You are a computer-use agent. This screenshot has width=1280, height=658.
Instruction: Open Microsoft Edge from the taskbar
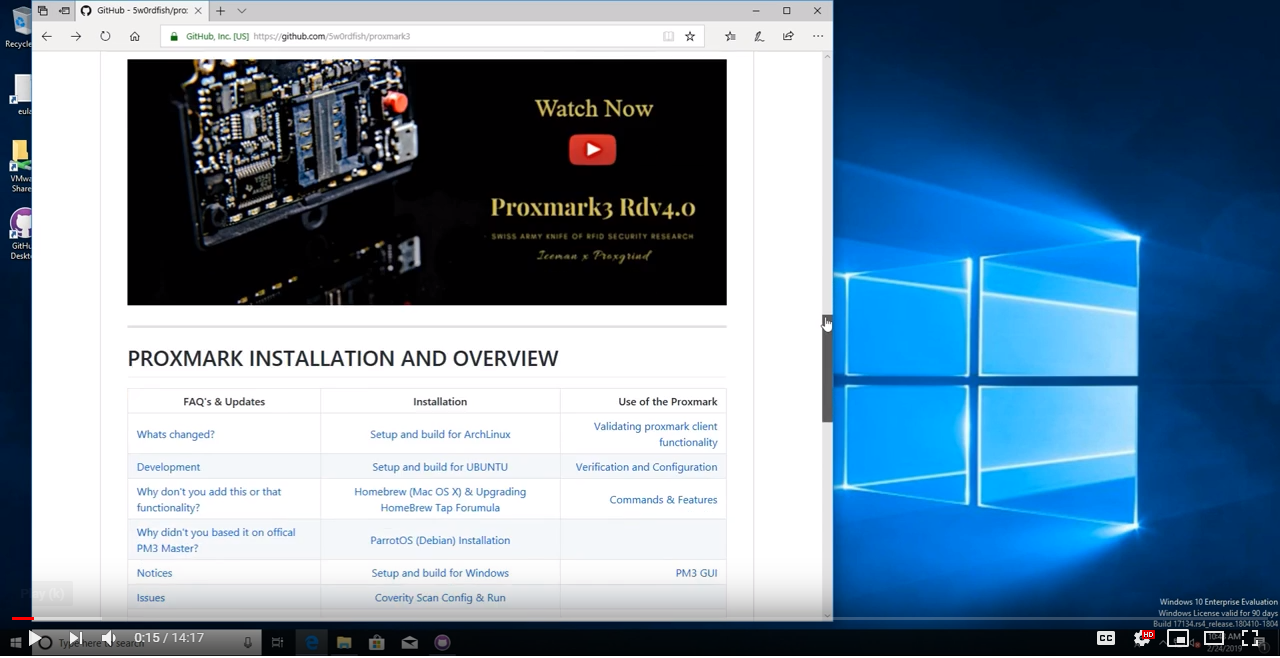pyautogui.click(x=312, y=642)
